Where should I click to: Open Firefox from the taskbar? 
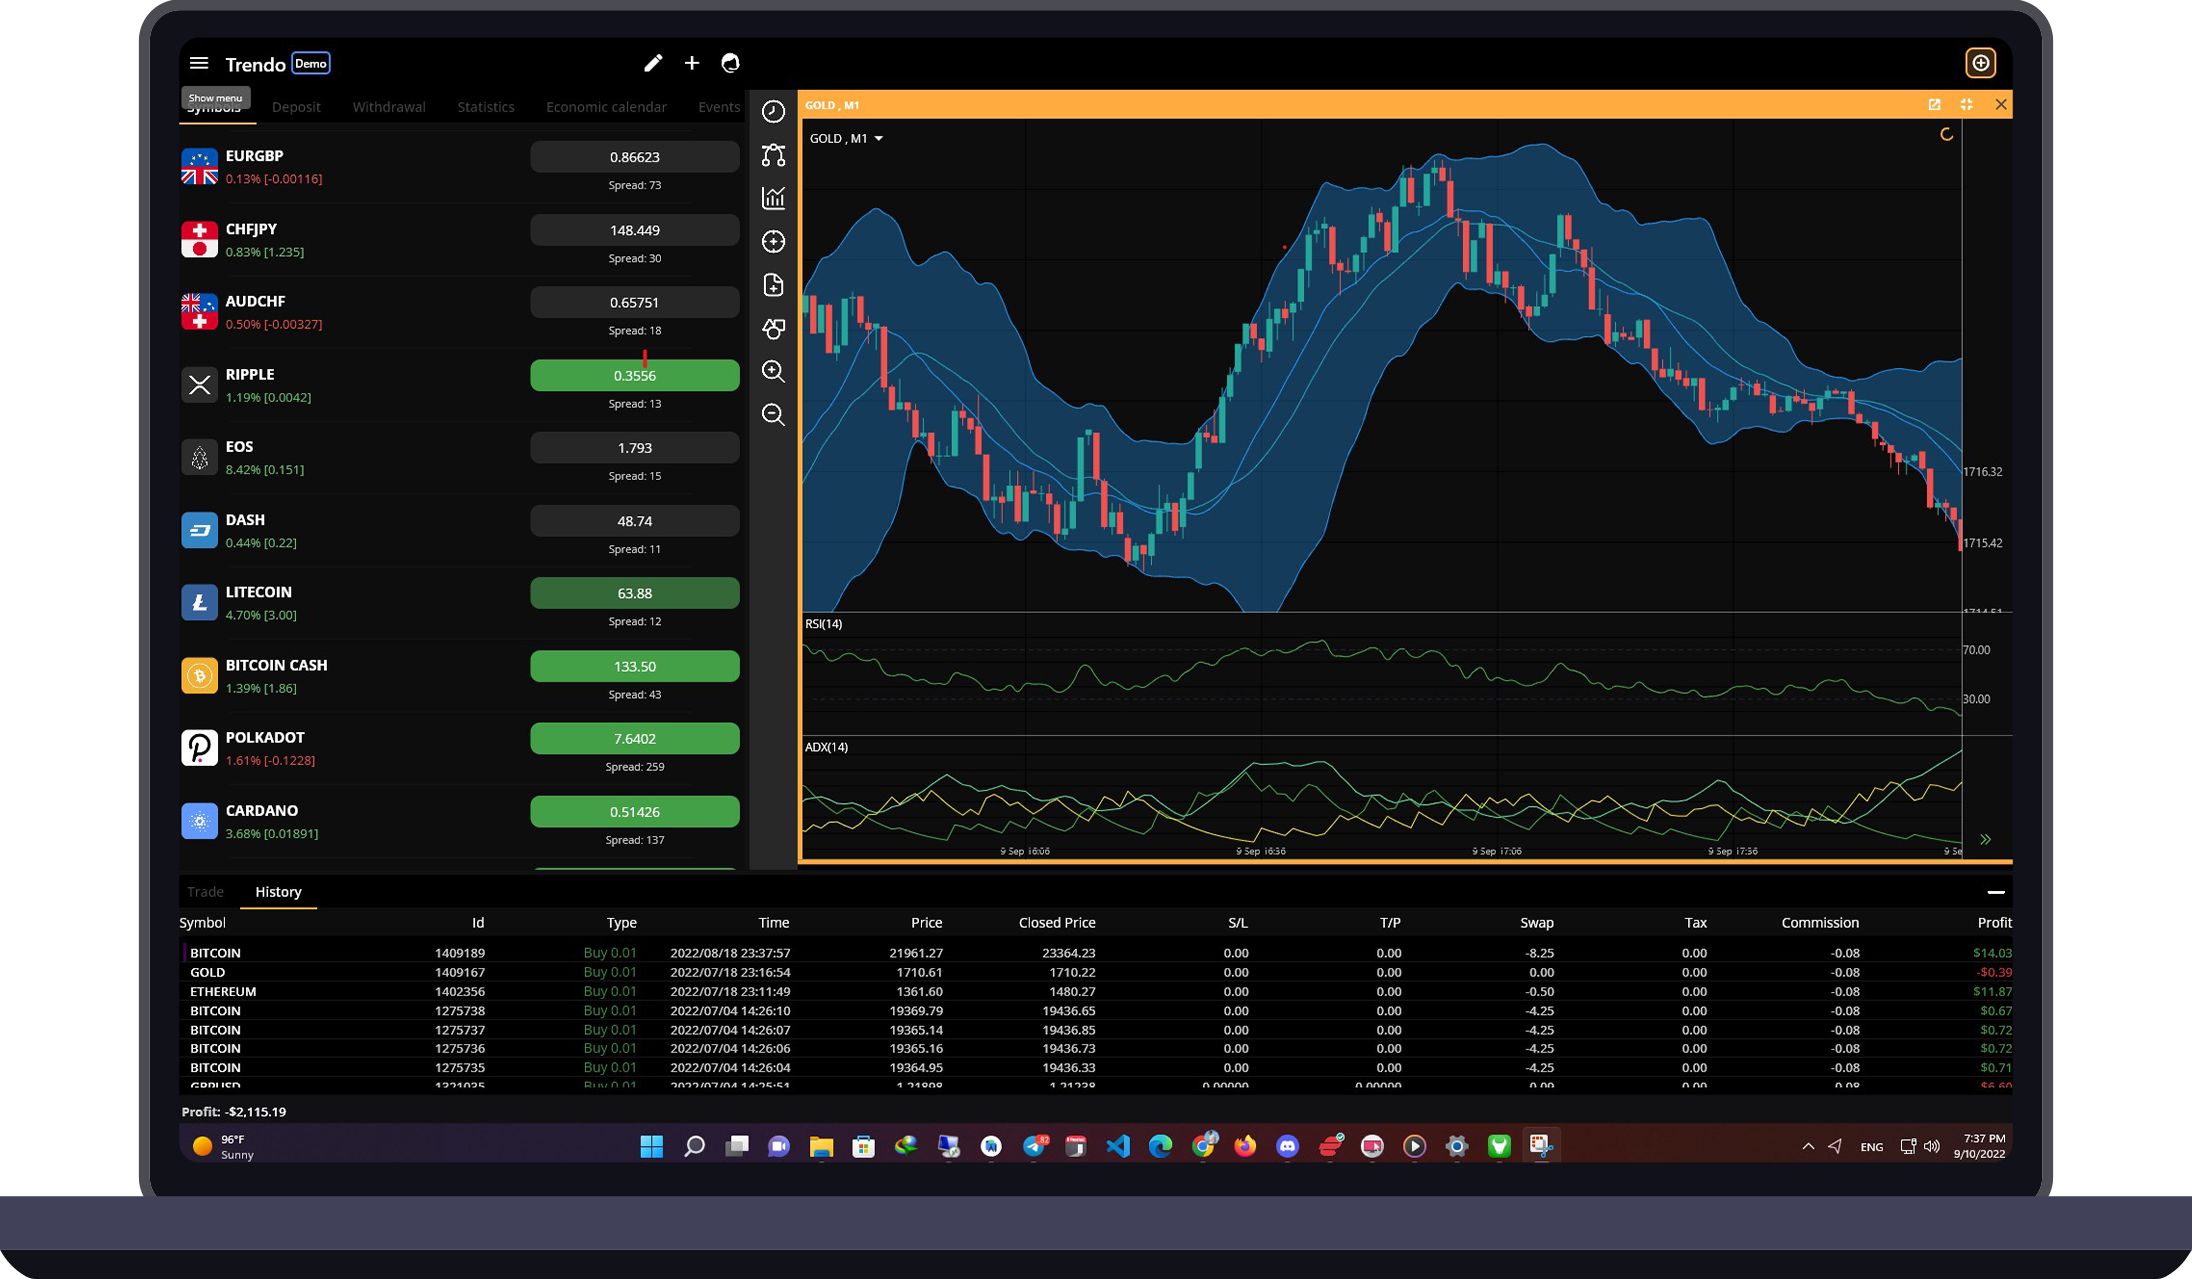pyautogui.click(x=1245, y=1146)
